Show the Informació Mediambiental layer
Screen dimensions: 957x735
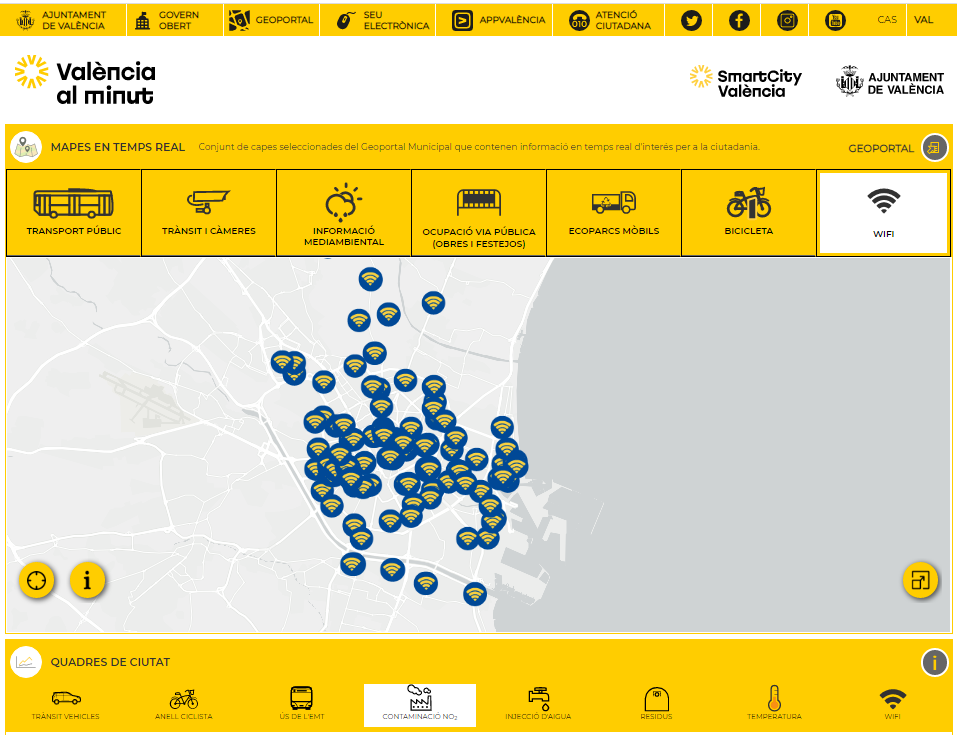[x=344, y=212]
